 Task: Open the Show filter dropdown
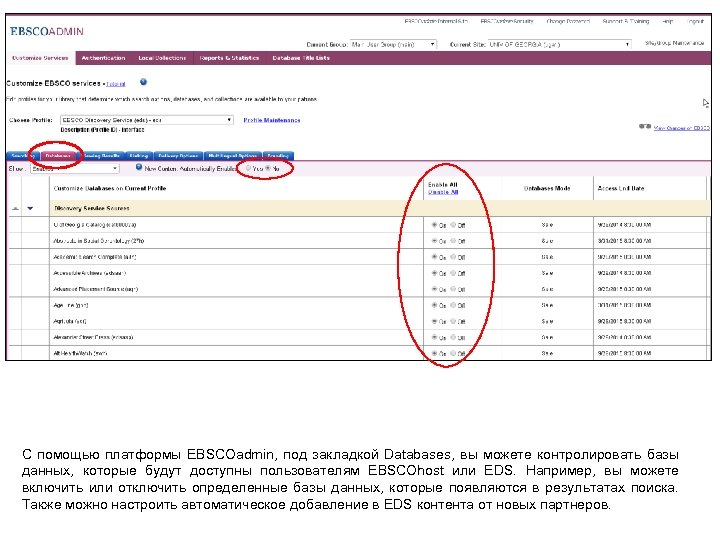pyautogui.click(x=75, y=169)
